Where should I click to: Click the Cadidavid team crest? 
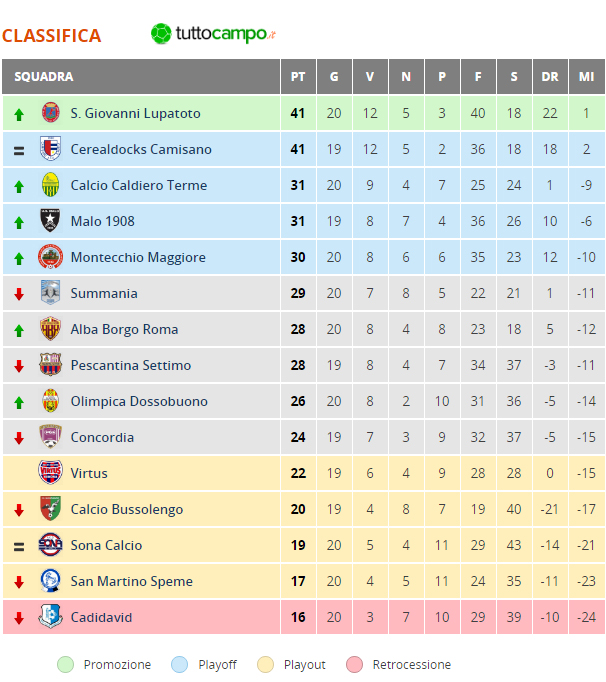pyautogui.click(x=50, y=616)
